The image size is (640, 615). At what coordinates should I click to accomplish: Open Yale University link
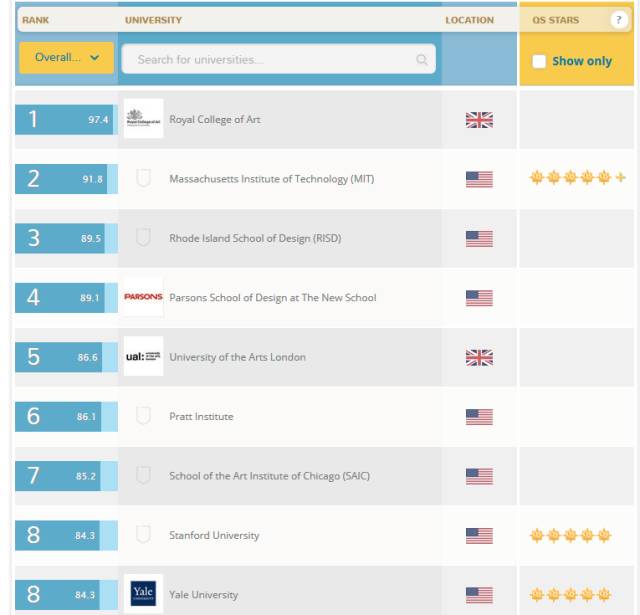[203, 595]
